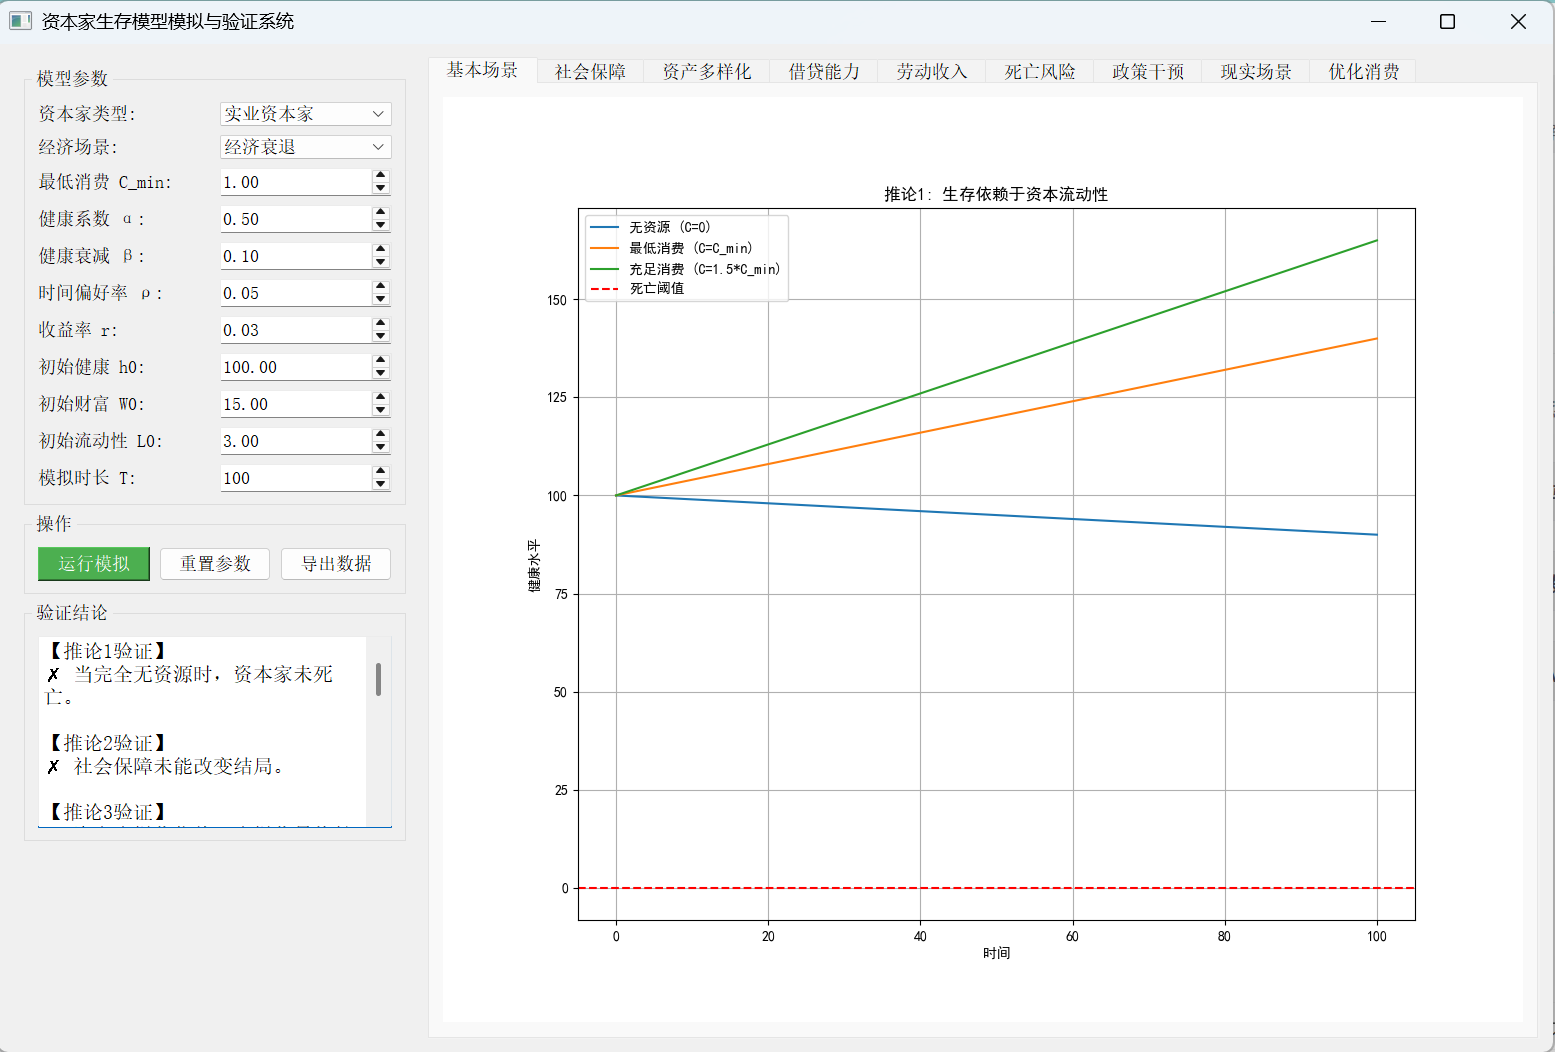Image resolution: width=1555 pixels, height=1052 pixels.
Task: Increase 最低消费 C_min with up arrow
Action: tap(380, 176)
